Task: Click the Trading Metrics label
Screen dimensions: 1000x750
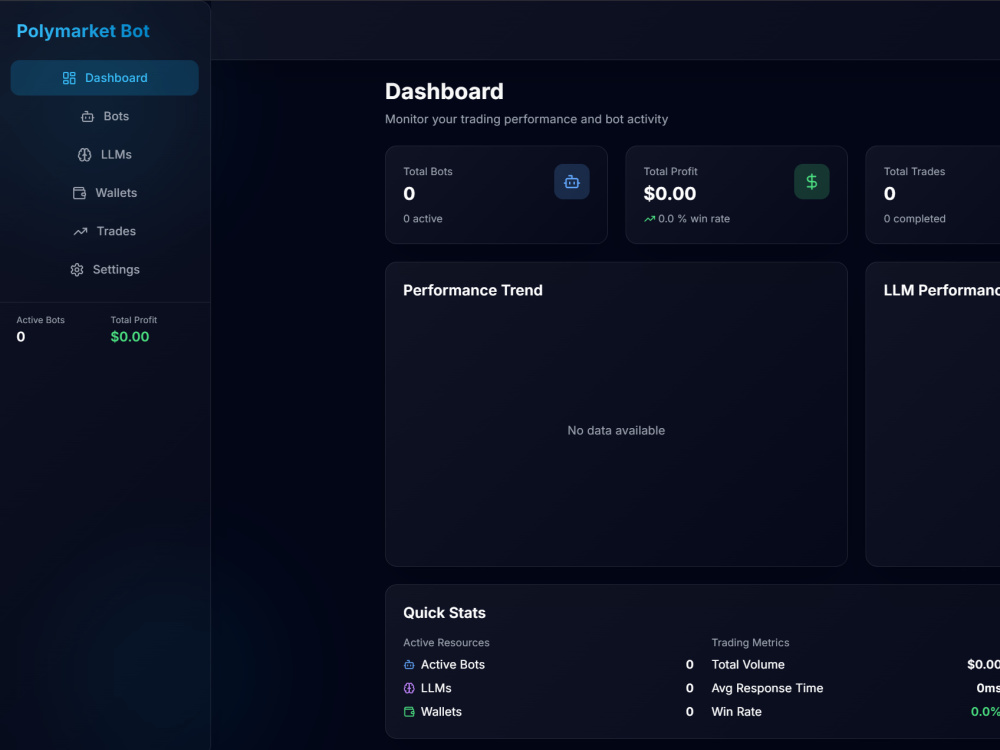Action: 750,643
